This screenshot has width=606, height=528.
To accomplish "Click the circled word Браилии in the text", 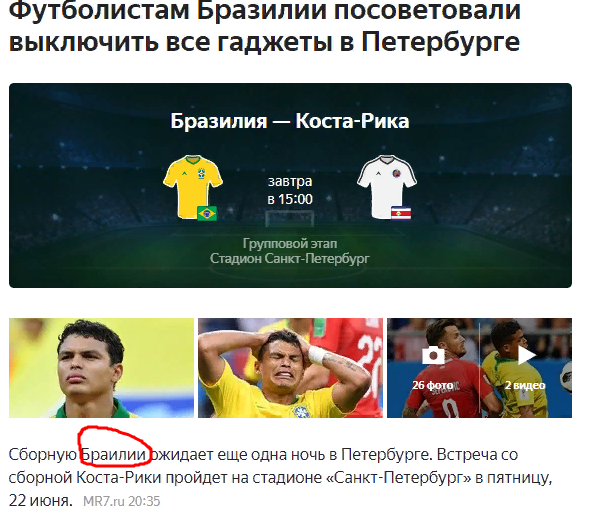I will [114, 455].
